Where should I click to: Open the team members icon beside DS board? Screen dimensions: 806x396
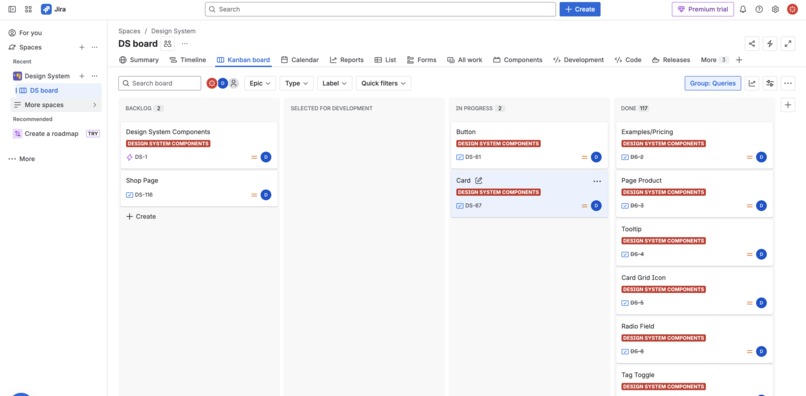pos(168,44)
